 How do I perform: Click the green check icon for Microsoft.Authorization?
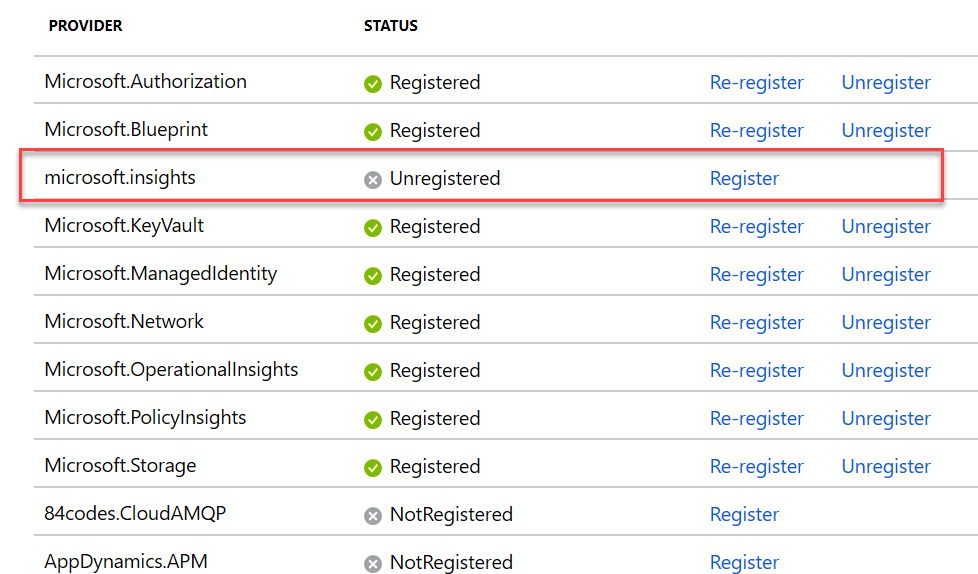tap(373, 84)
